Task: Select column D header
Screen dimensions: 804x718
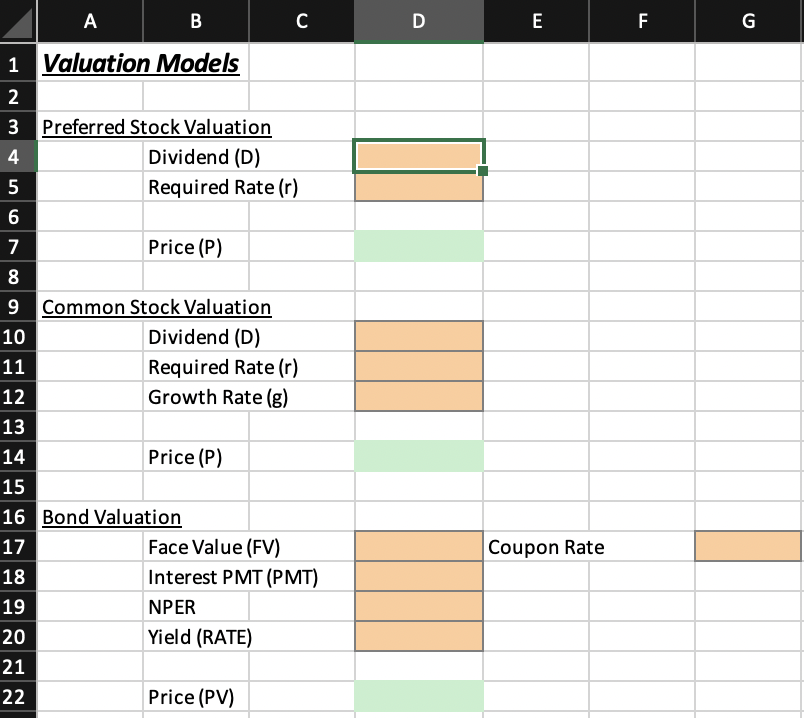Action: [418, 21]
